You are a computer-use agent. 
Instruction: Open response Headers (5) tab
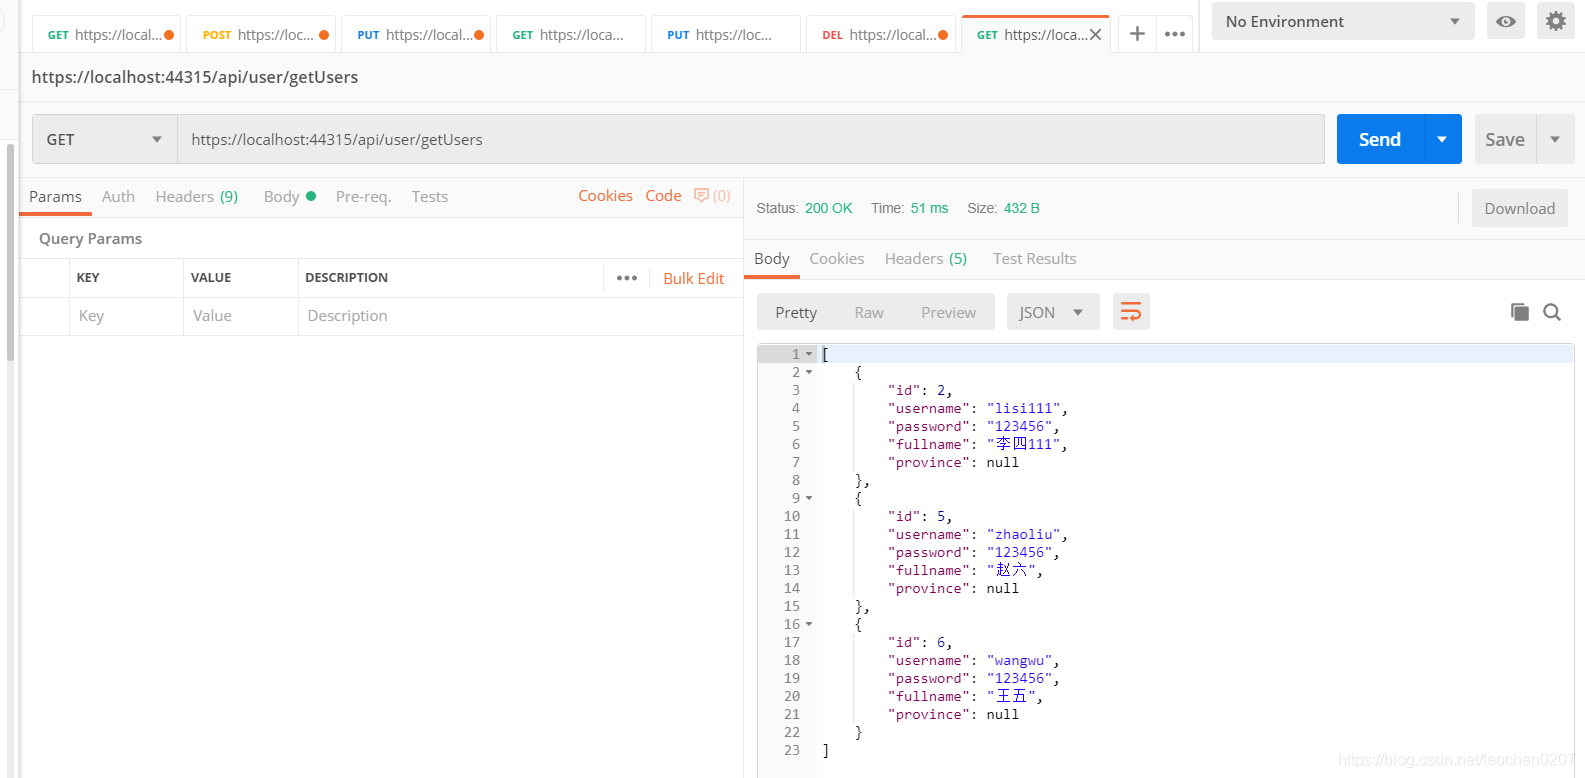926,259
